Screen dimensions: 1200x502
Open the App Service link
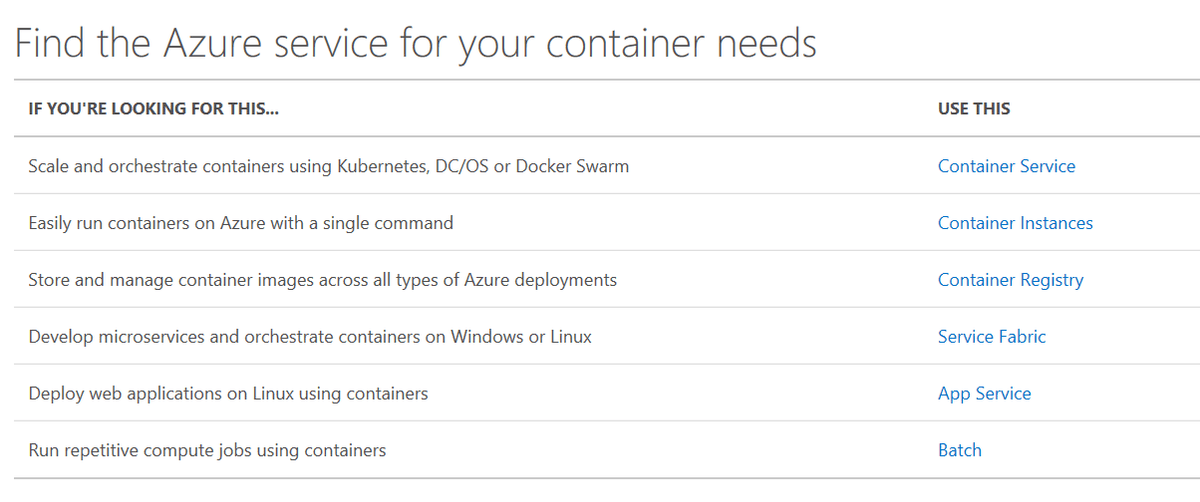point(984,394)
